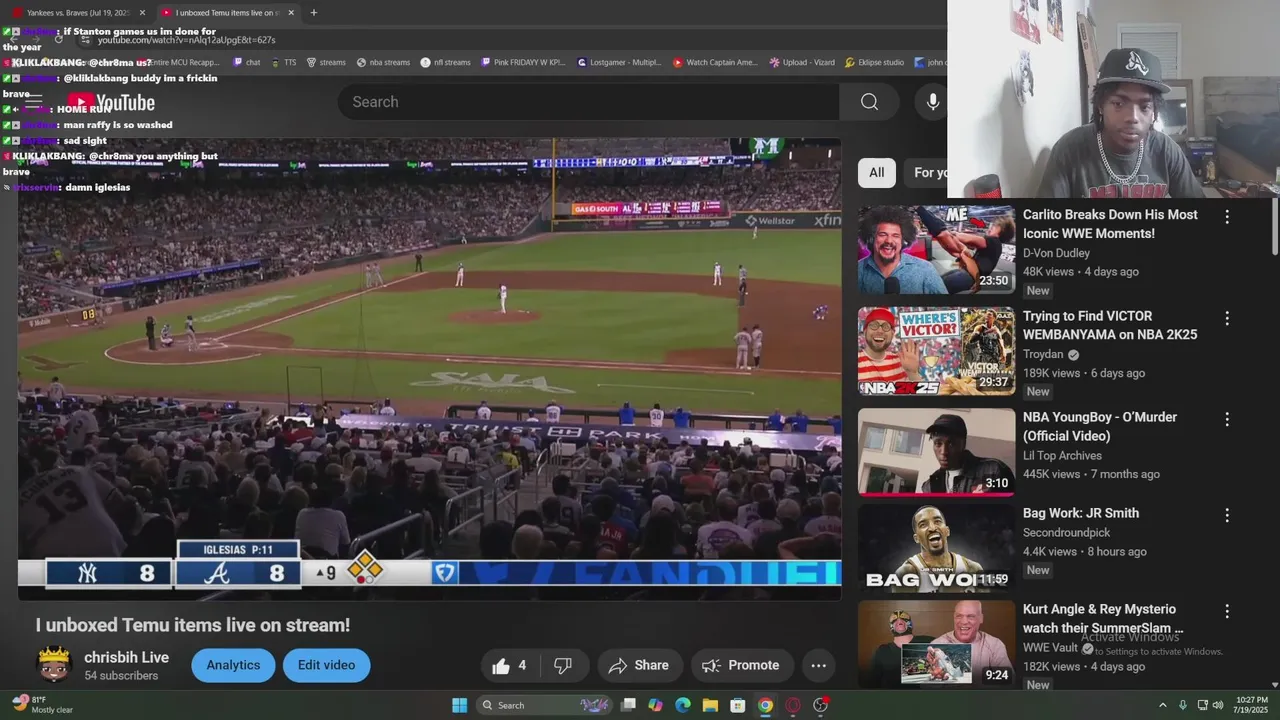This screenshot has height=720, width=1280.
Task: Open options menu for Kurt Angle video
Action: point(1227,611)
